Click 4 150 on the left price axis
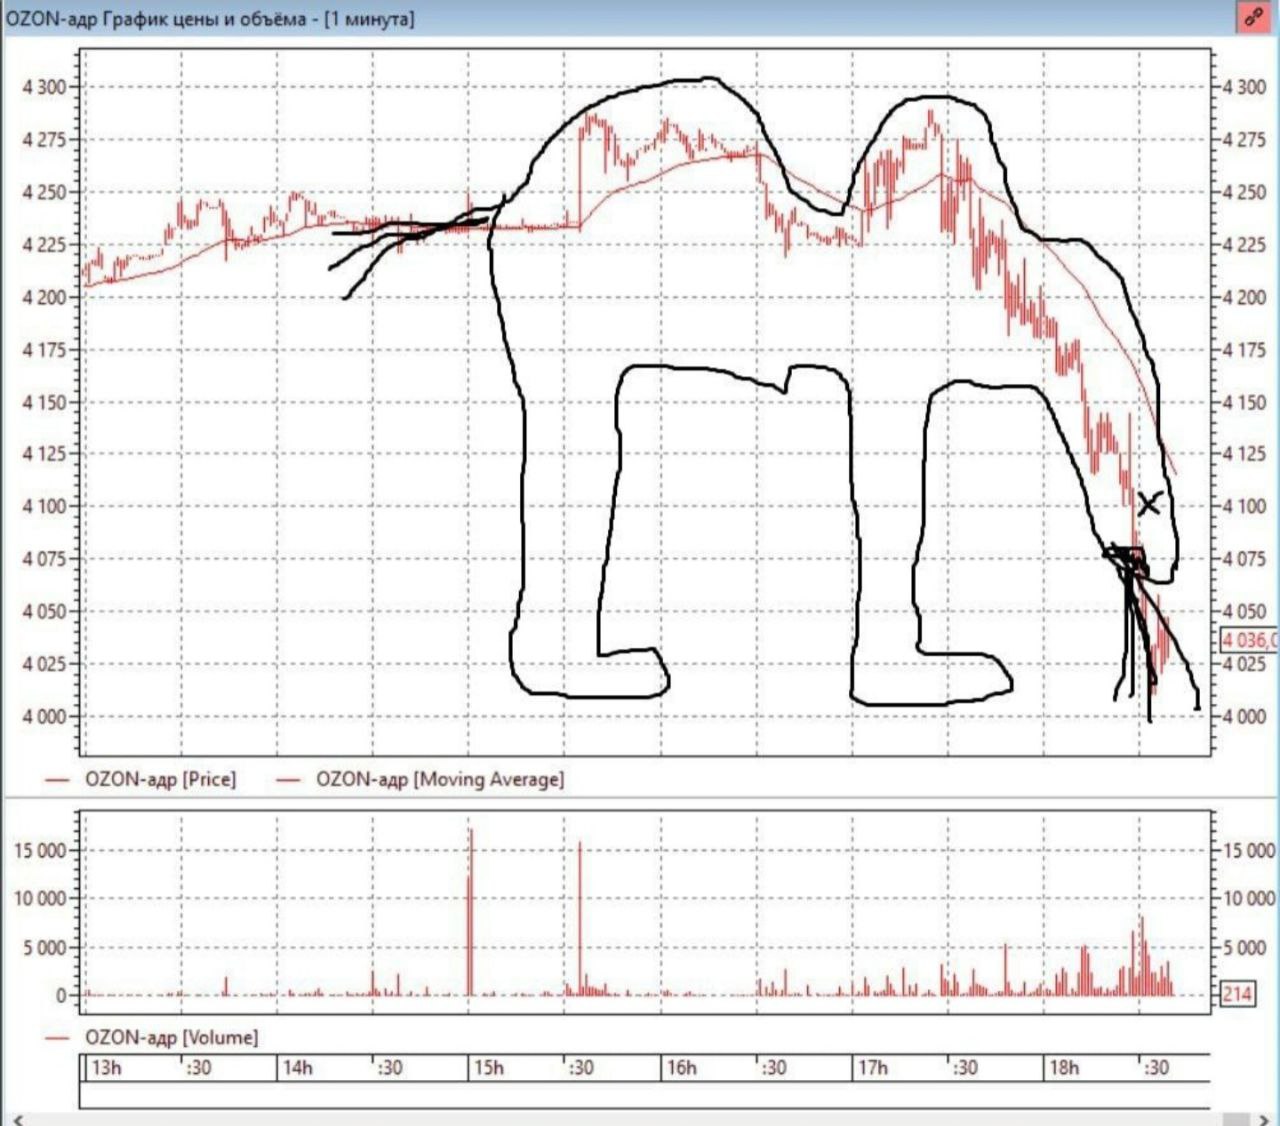 44,402
